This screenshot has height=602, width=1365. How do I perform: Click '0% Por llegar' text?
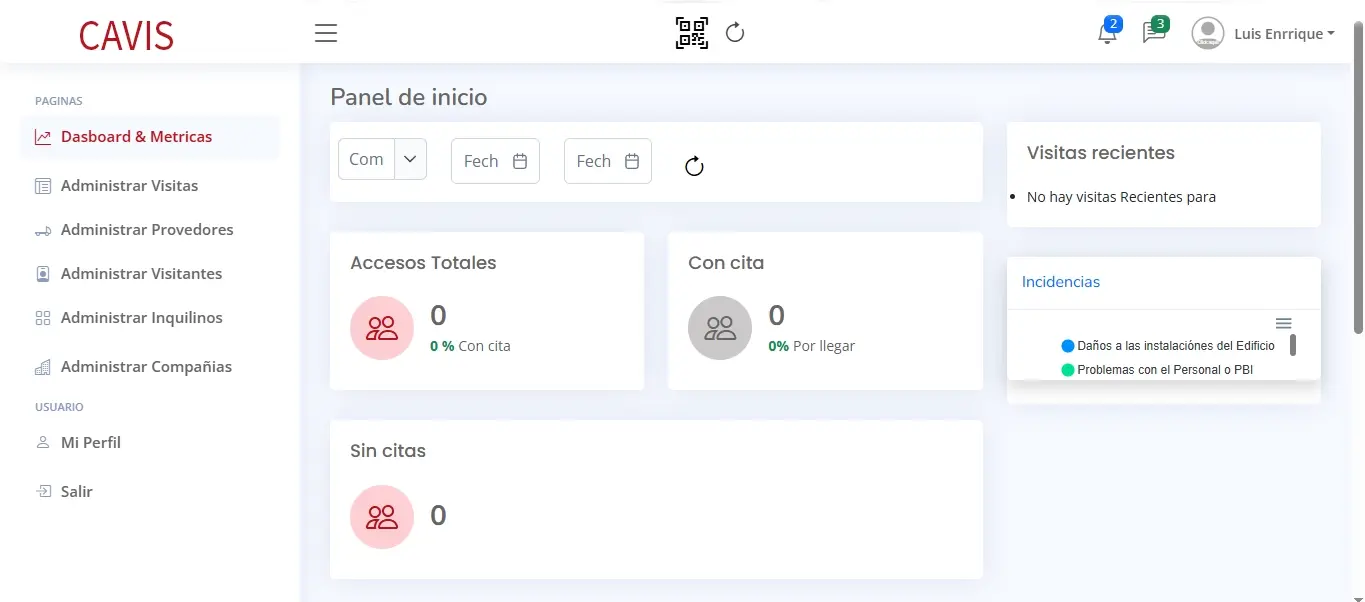tap(812, 346)
